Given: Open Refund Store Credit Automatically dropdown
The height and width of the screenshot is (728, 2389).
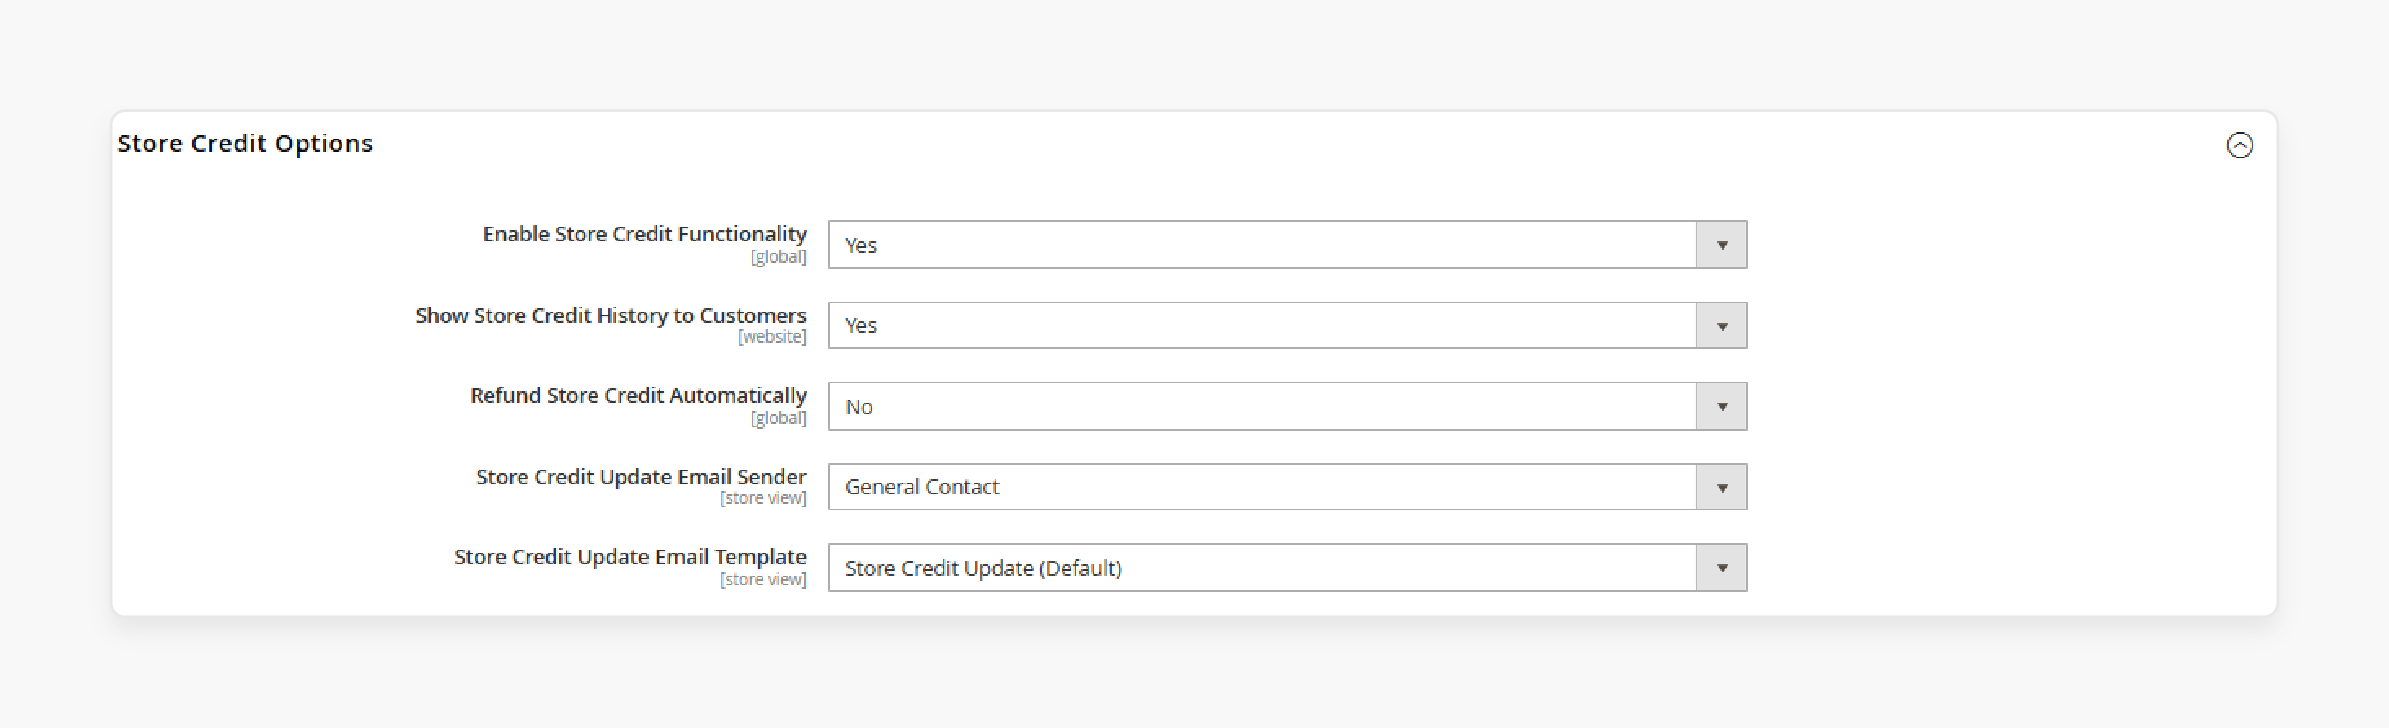Looking at the screenshot, I should (x=1287, y=407).
